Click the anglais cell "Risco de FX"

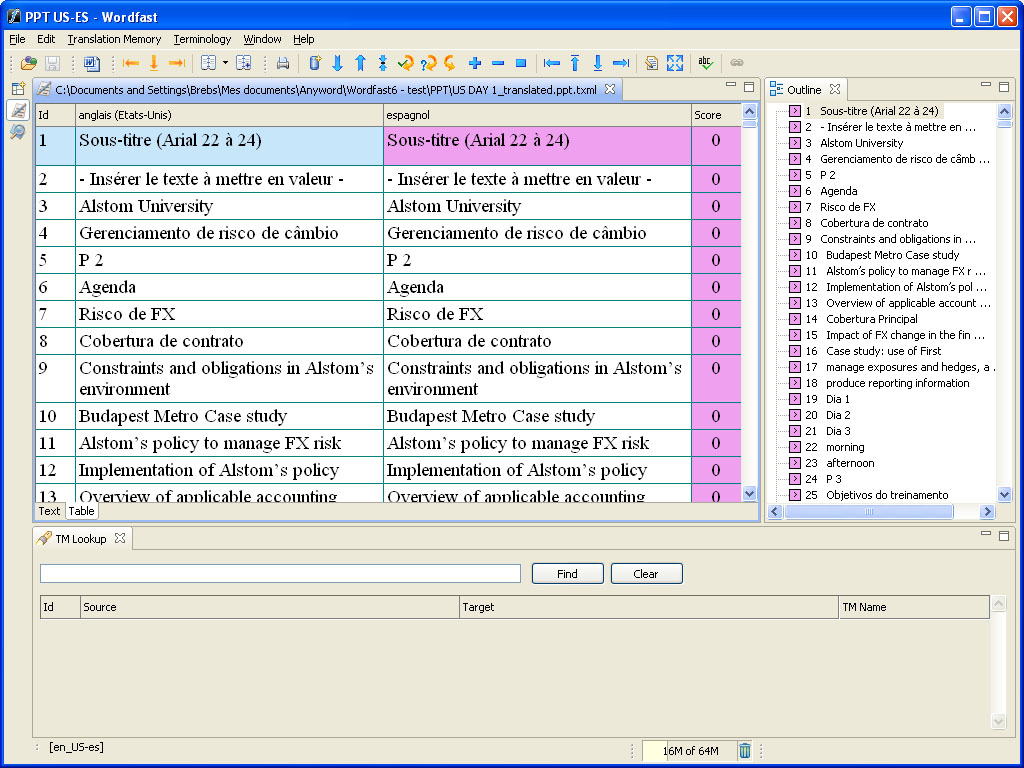tap(229, 314)
